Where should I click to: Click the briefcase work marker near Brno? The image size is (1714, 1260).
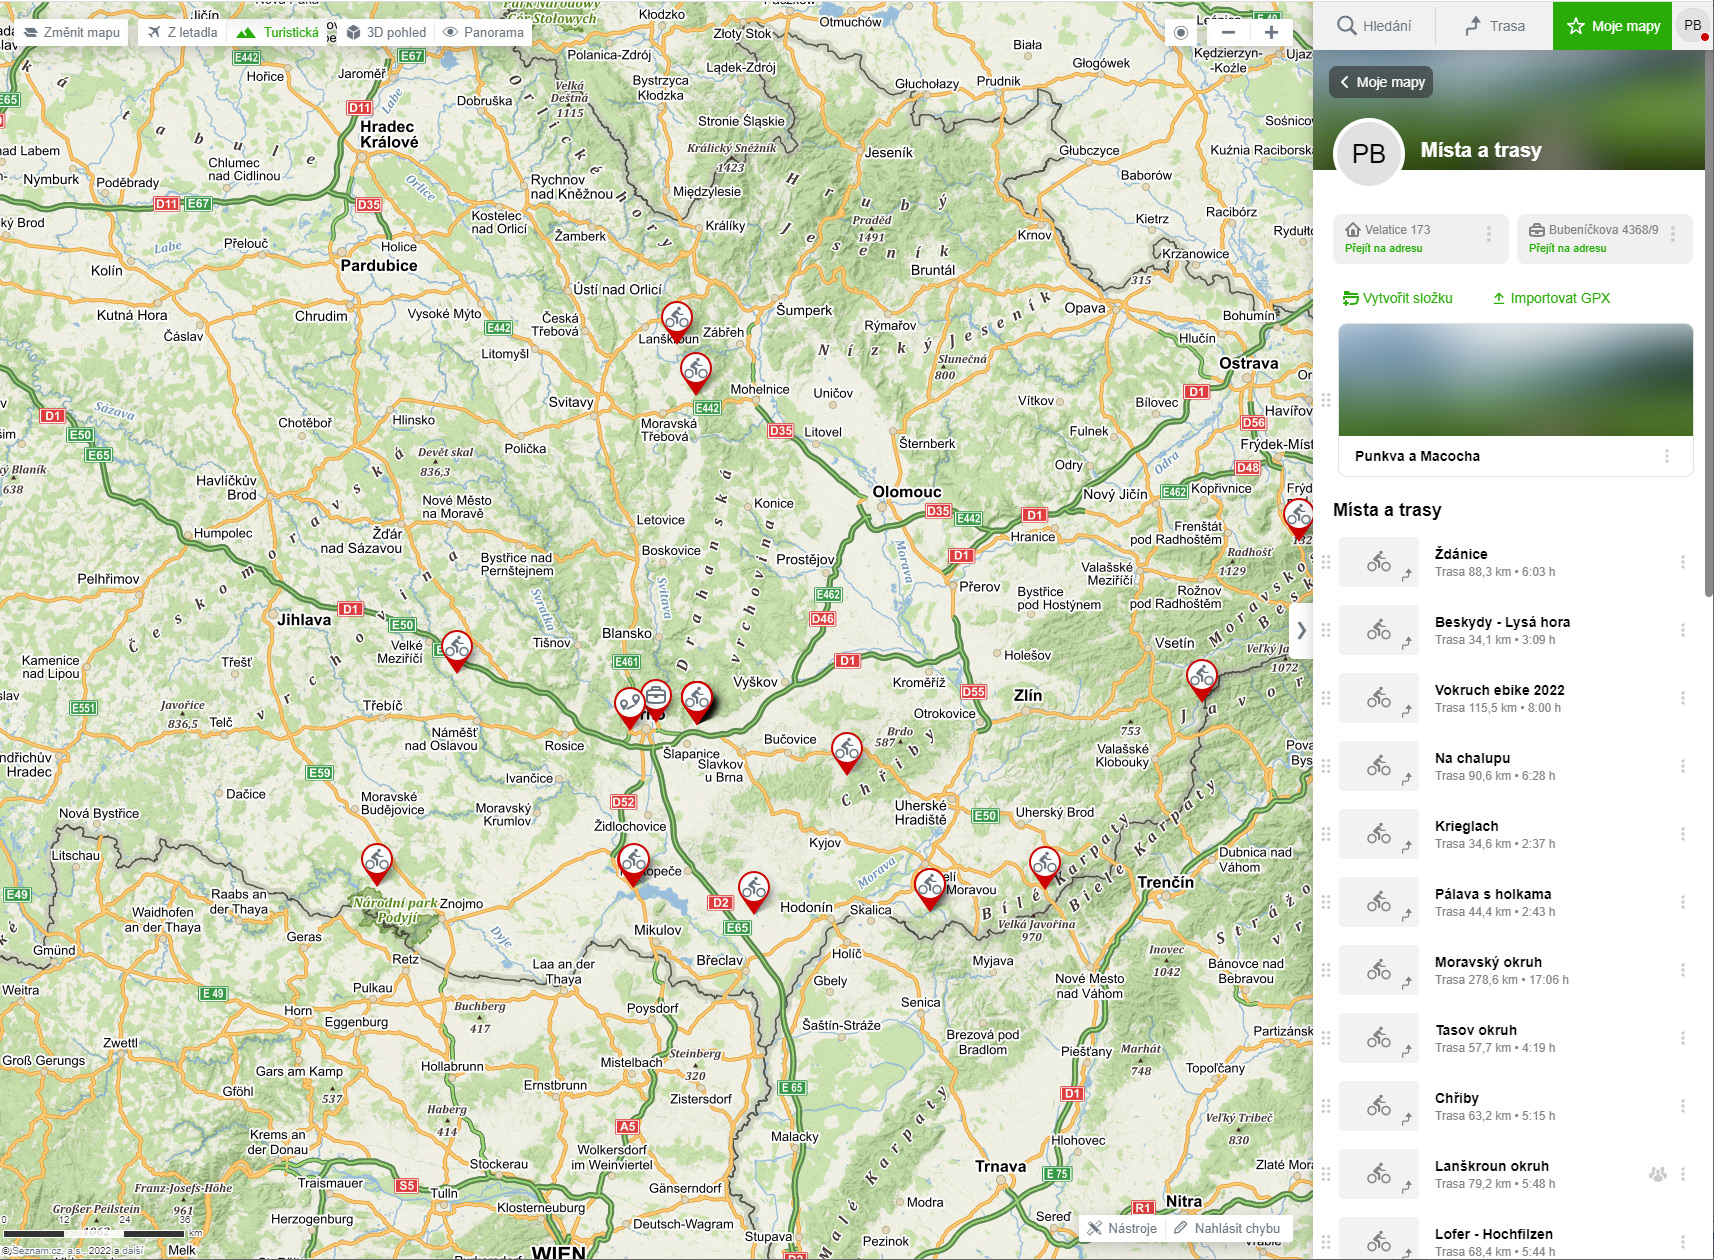[x=656, y=695]
